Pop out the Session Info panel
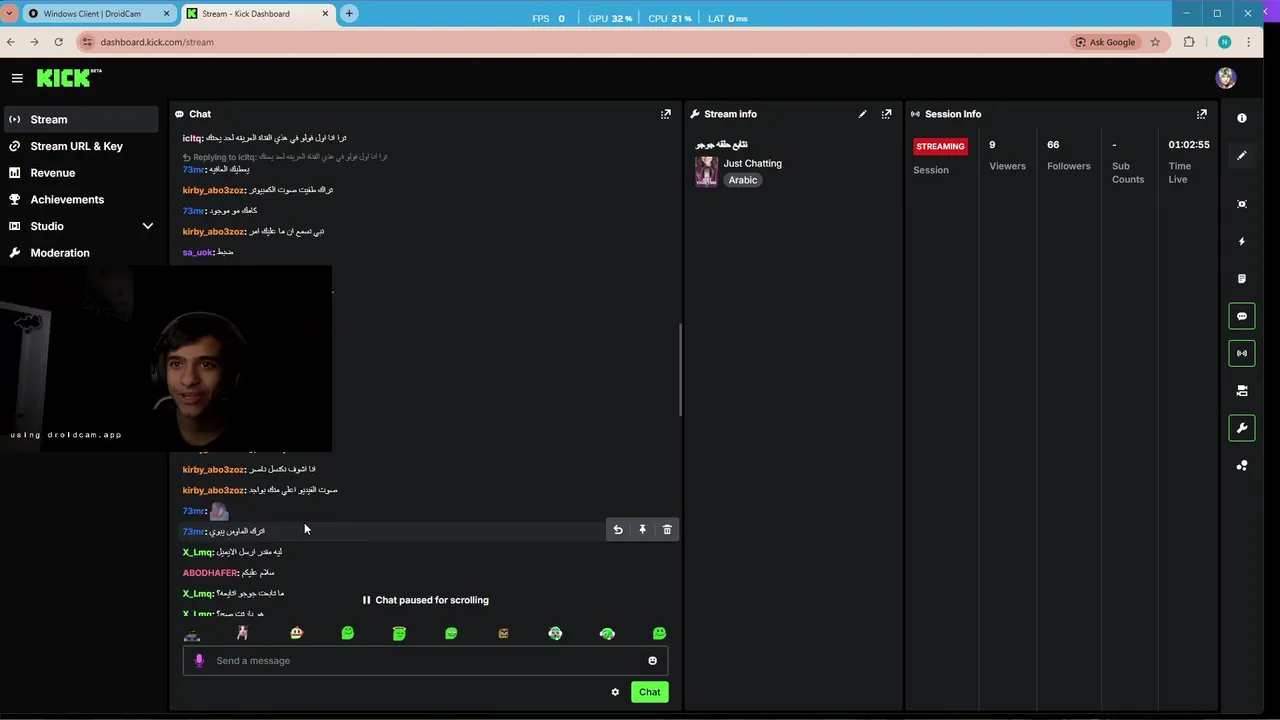This screenshot has height=720, width=1280. coord(1202,114)
